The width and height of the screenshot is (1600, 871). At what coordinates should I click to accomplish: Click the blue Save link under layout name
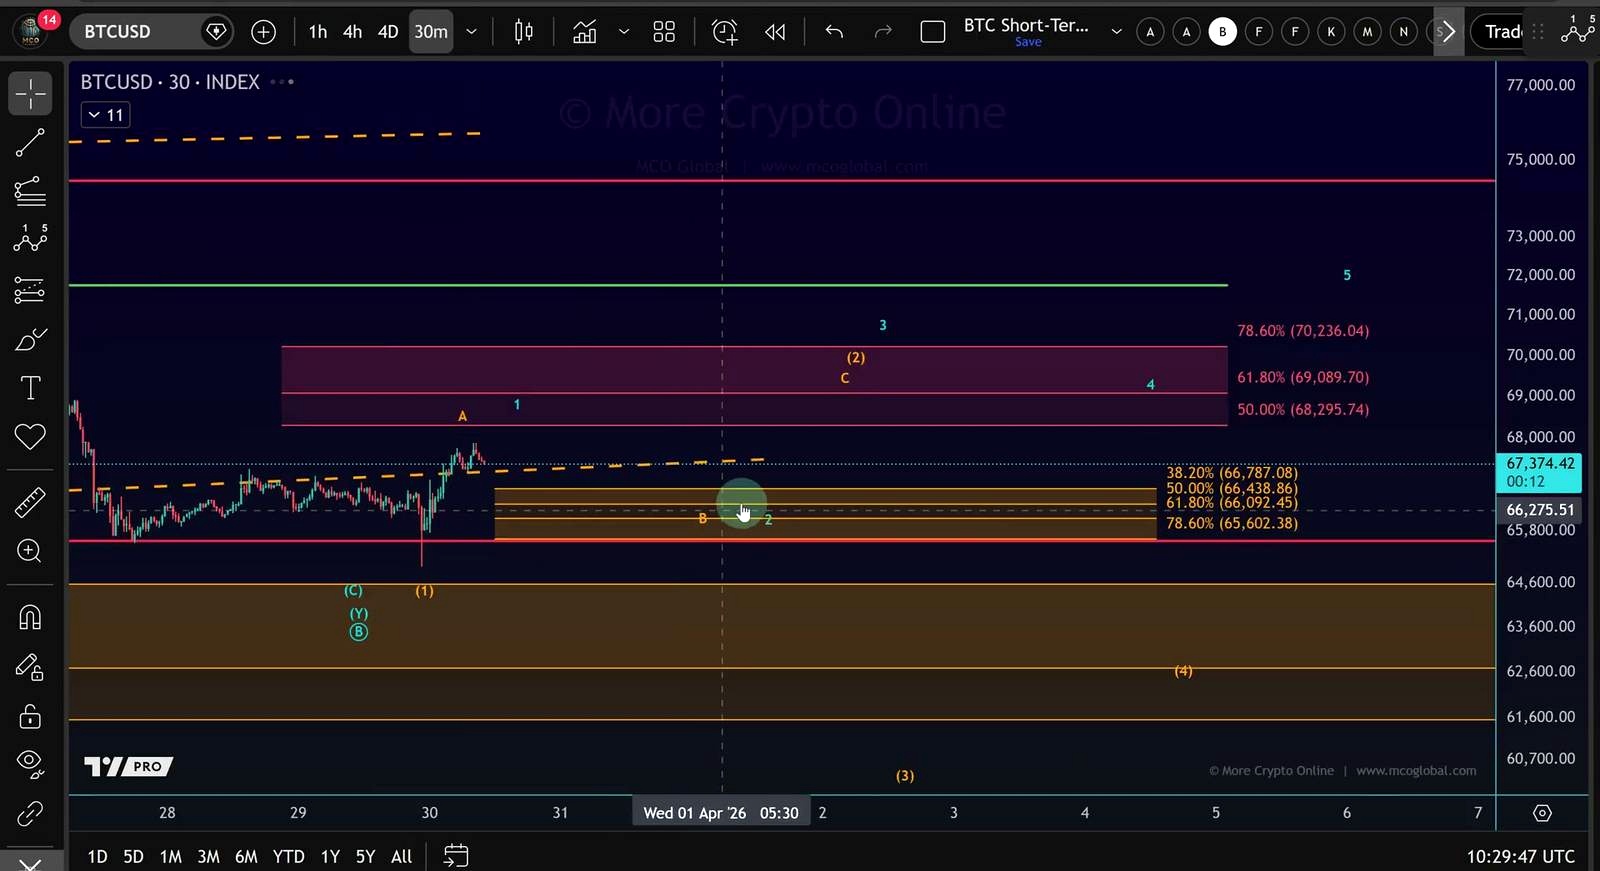click(1028, 42)
